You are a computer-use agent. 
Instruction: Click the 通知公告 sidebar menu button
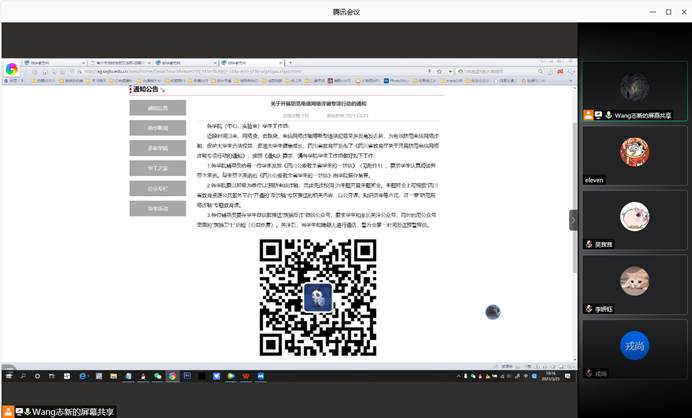pyautogui.click(x=157, y=108)
